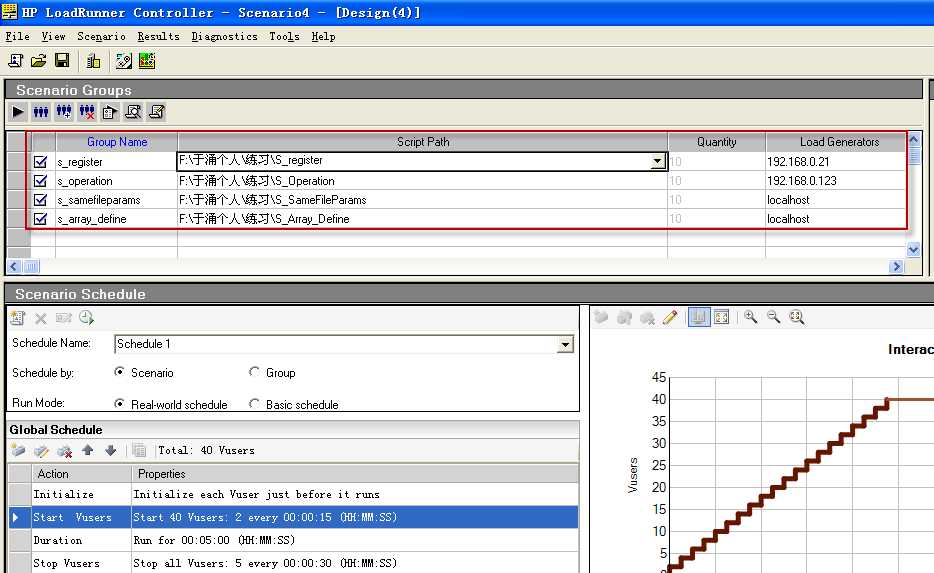Select the Start Vusers action row
Image resolution: width=934 pixels, height=573 pixels.
(x=293, y=517)
